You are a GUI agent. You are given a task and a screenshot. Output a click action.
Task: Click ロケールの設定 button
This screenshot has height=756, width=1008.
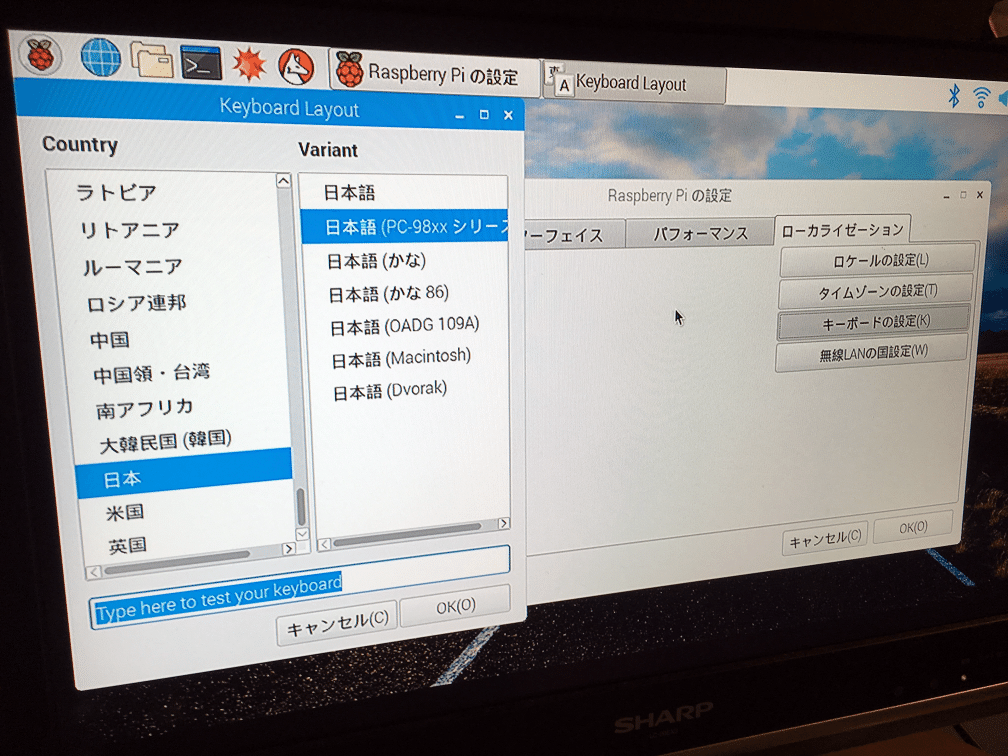click(x=878, y=260)
